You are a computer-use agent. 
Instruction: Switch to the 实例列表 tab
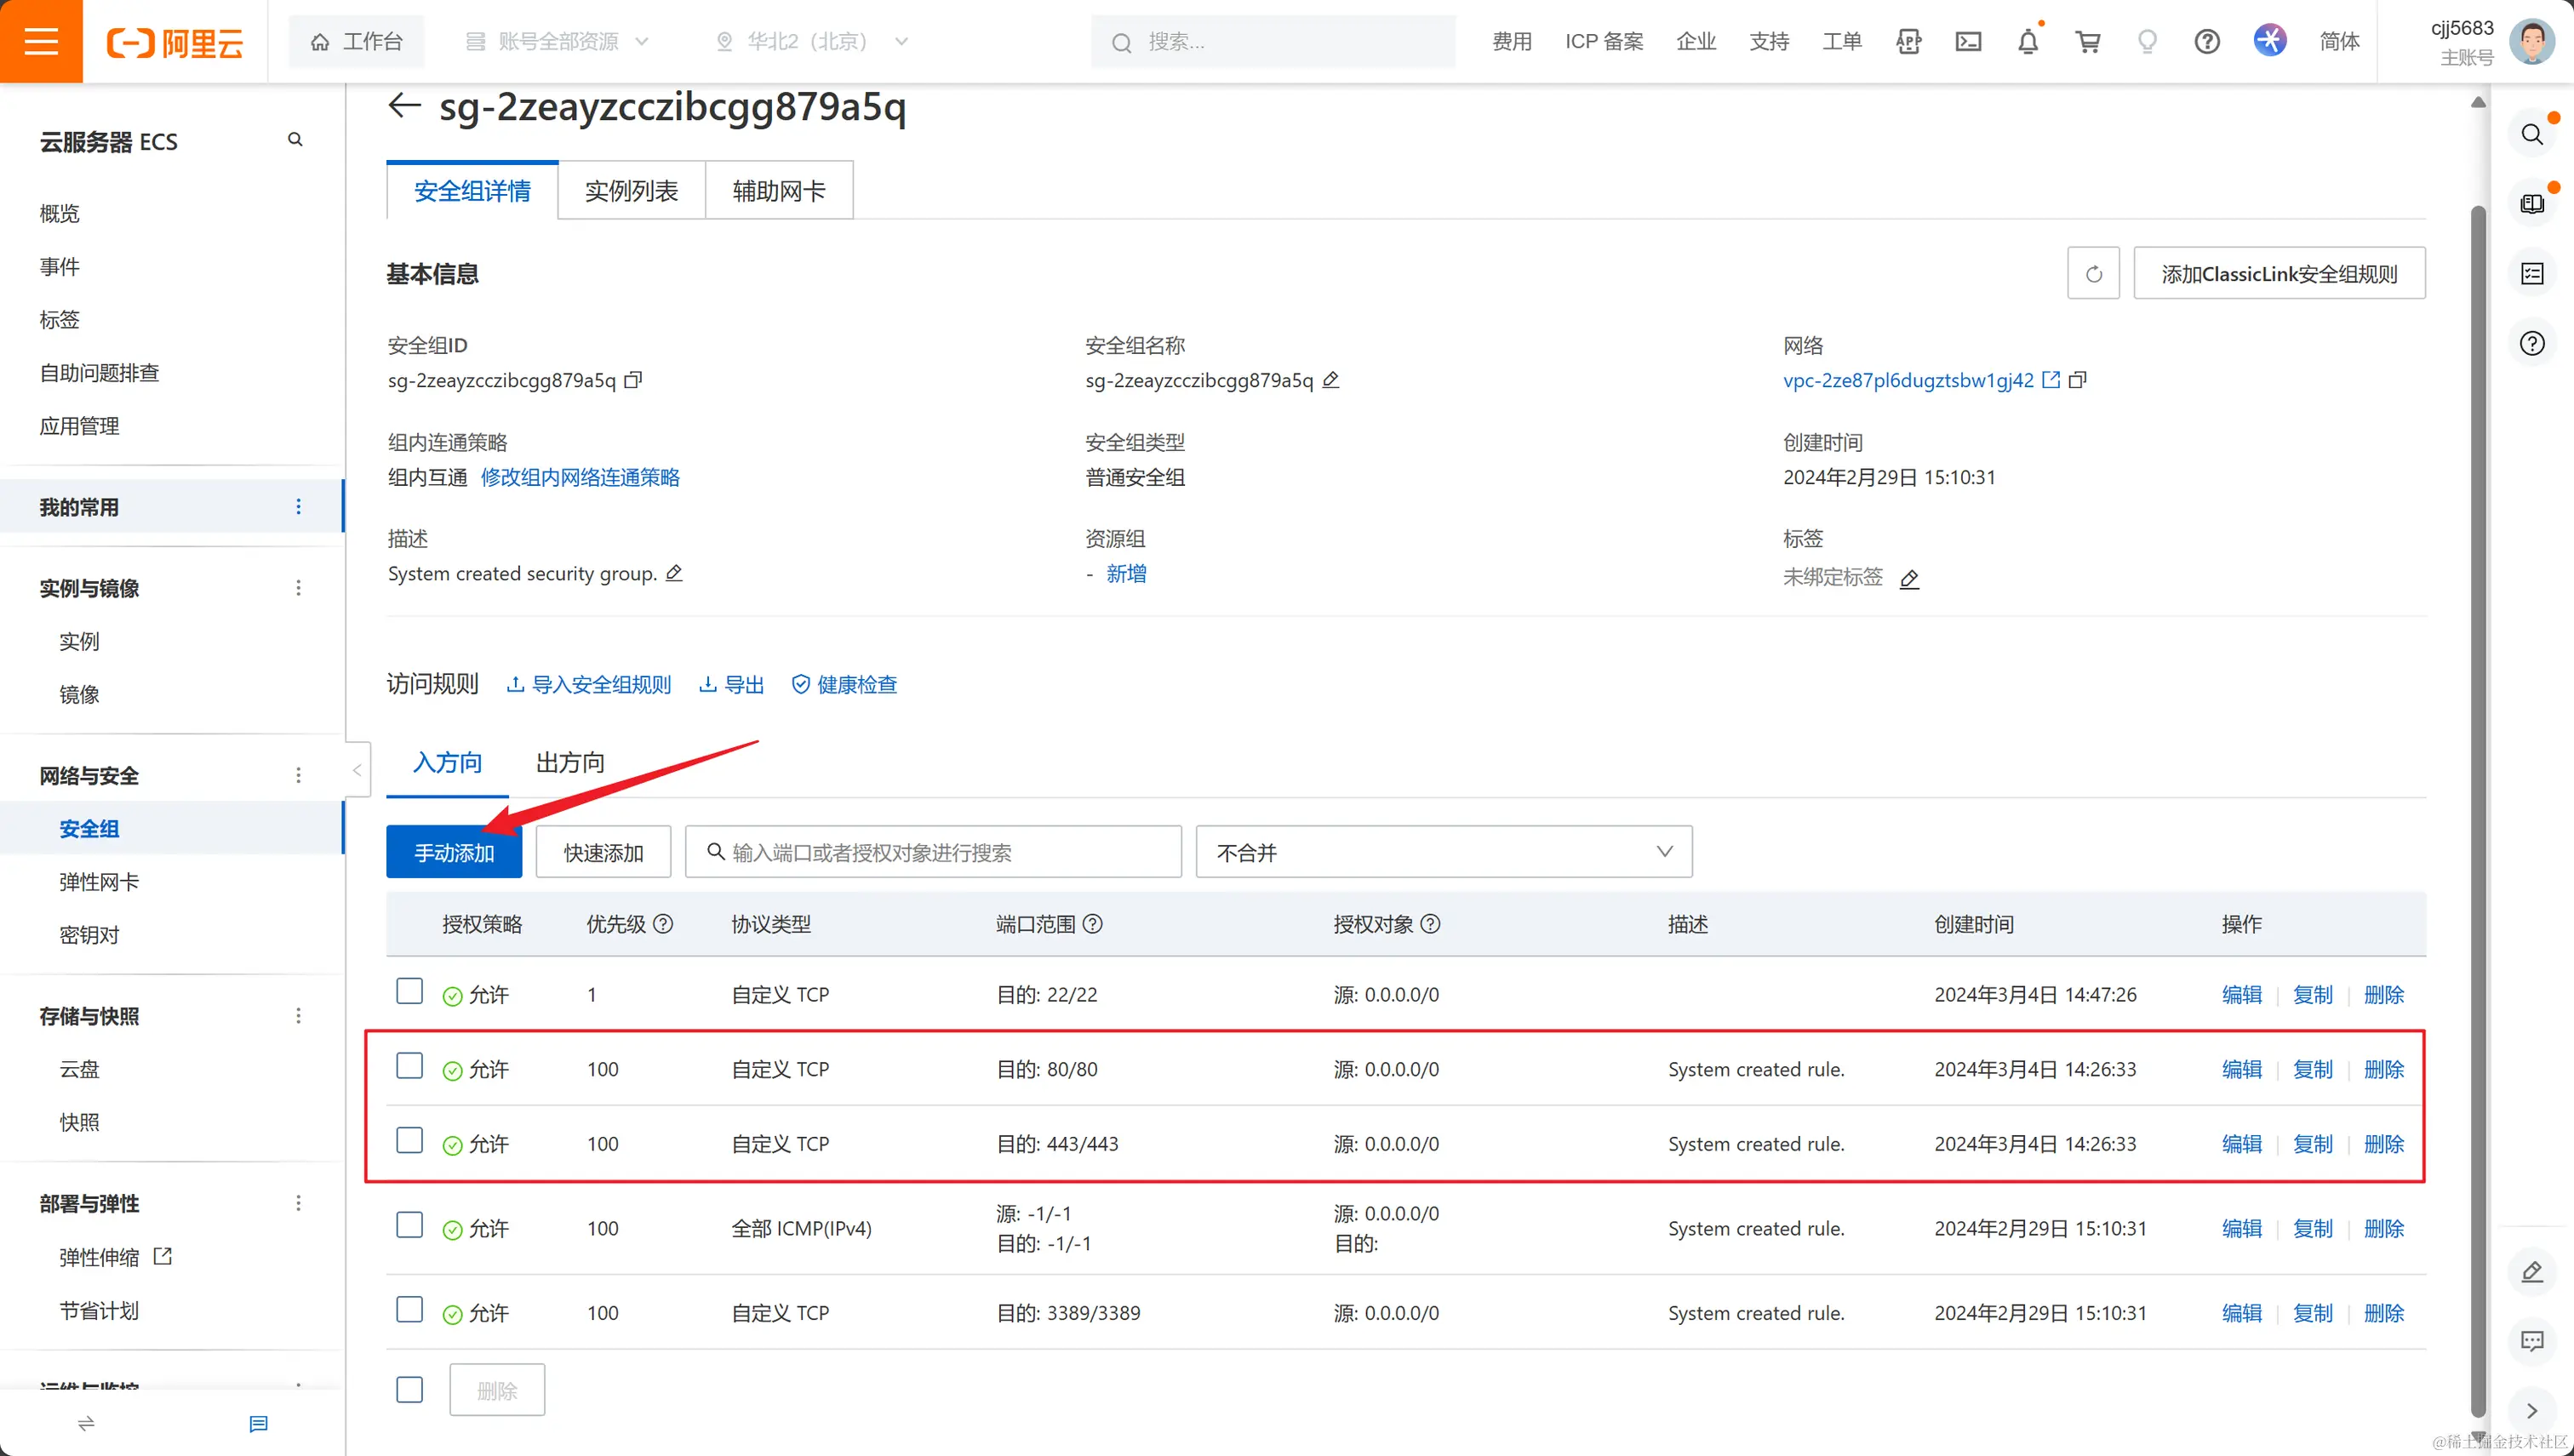click(631, 190)
